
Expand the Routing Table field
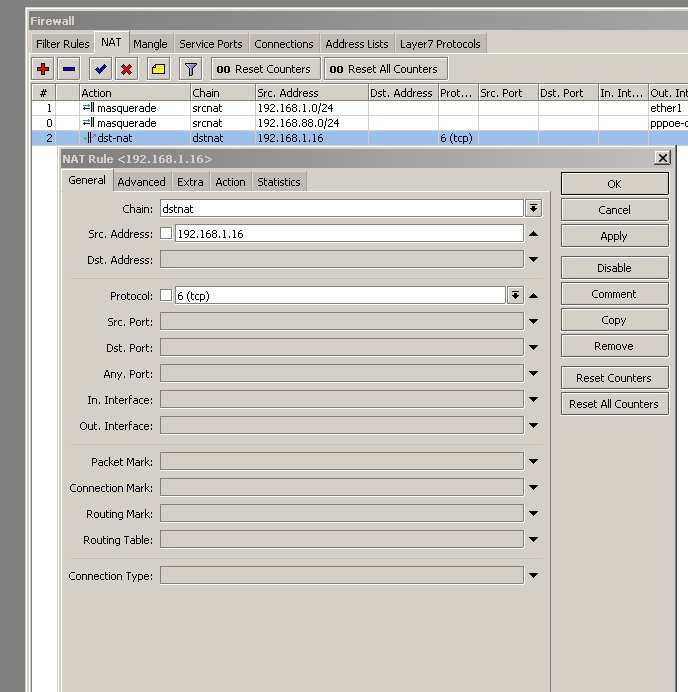(x=534, y=539)
